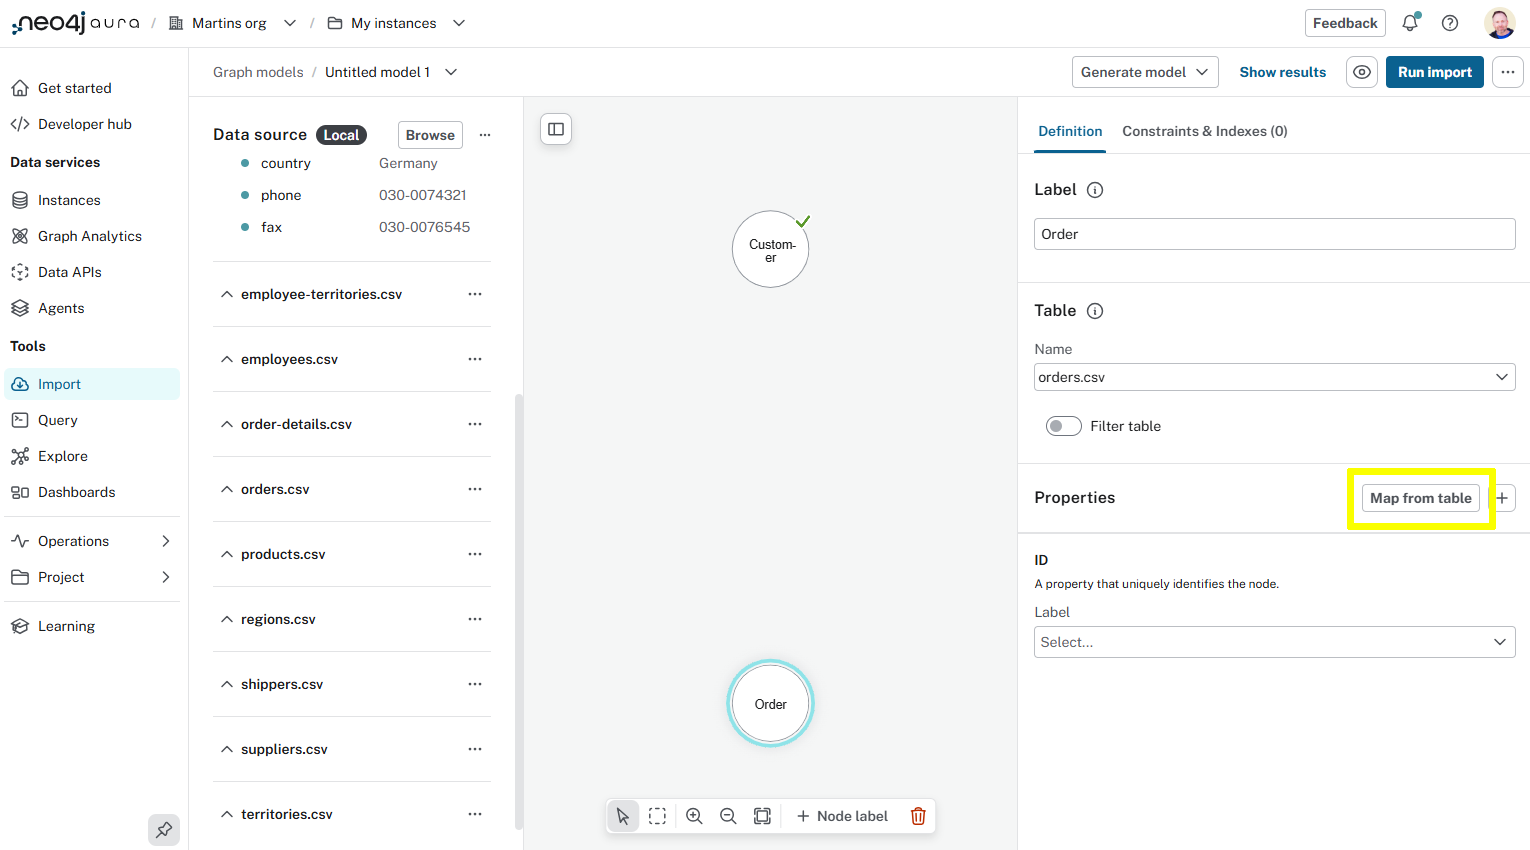
Task: Click the Run import button
Action: (x=1434, y=72)
